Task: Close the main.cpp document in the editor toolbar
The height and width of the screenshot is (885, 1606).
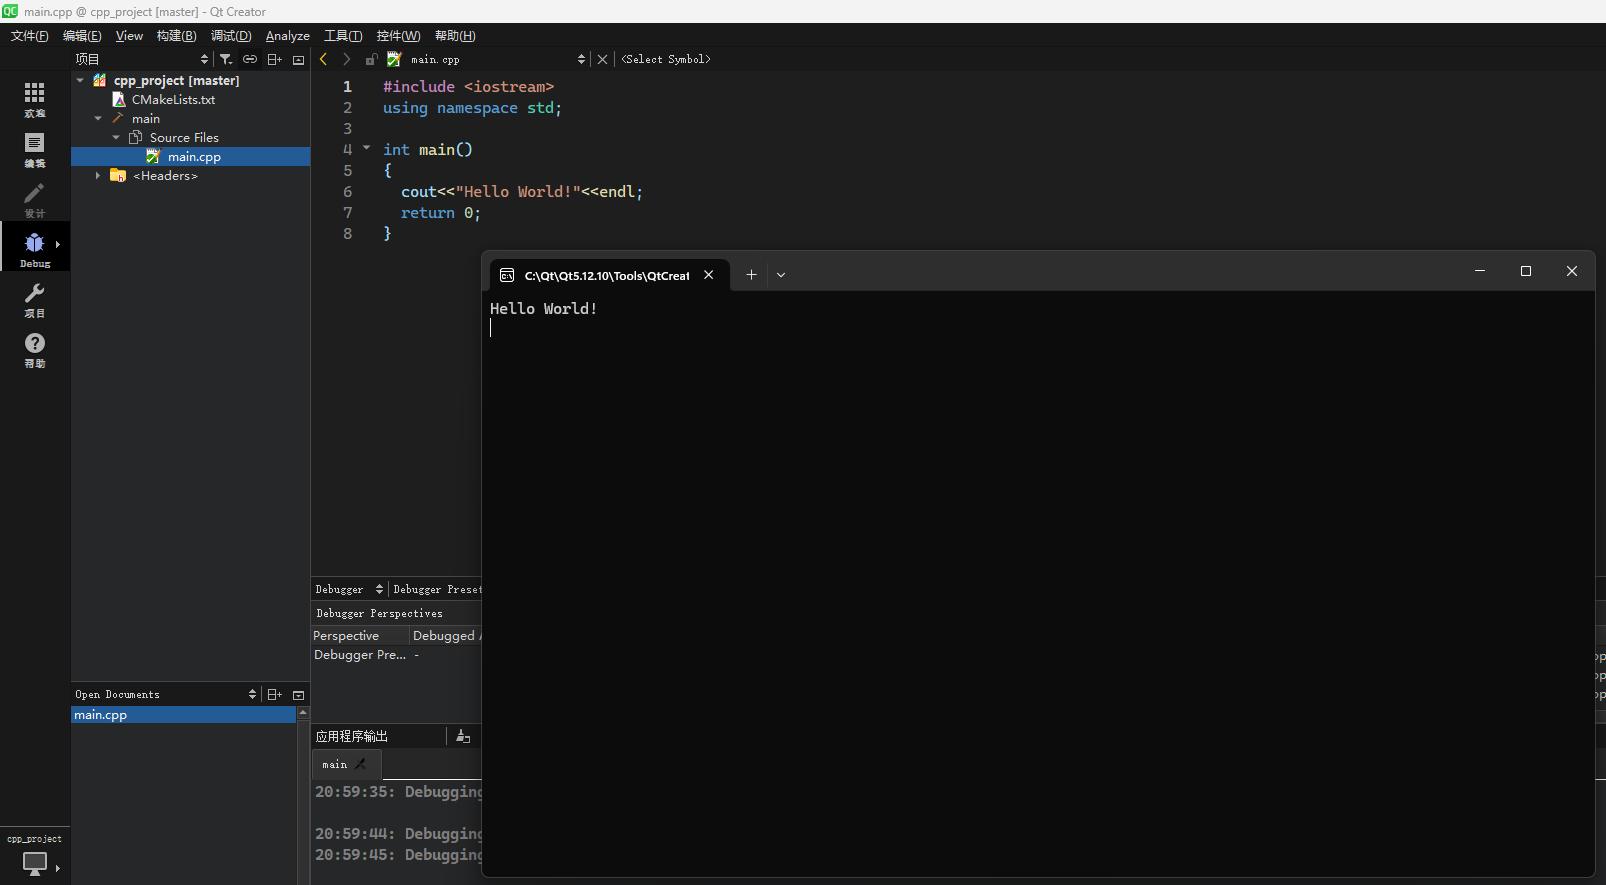Action: (x=602, y=59)
